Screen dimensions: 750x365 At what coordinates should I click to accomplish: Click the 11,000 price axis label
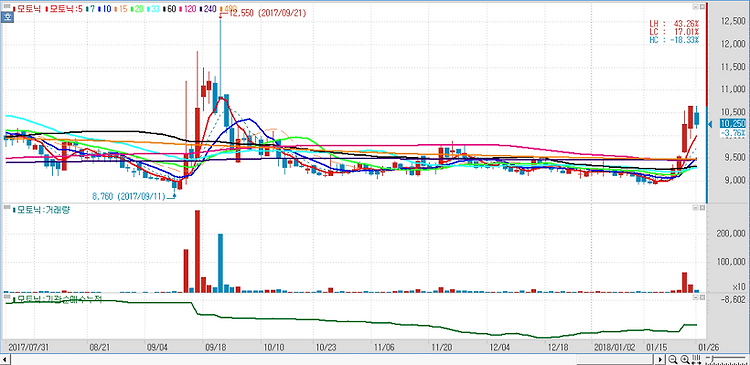point(733,89)
